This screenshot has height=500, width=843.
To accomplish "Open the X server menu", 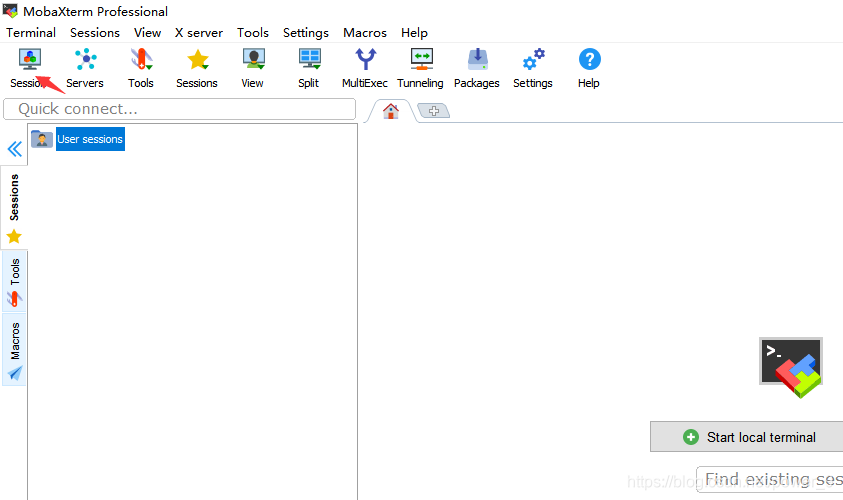I will click(x=198, y=33).
